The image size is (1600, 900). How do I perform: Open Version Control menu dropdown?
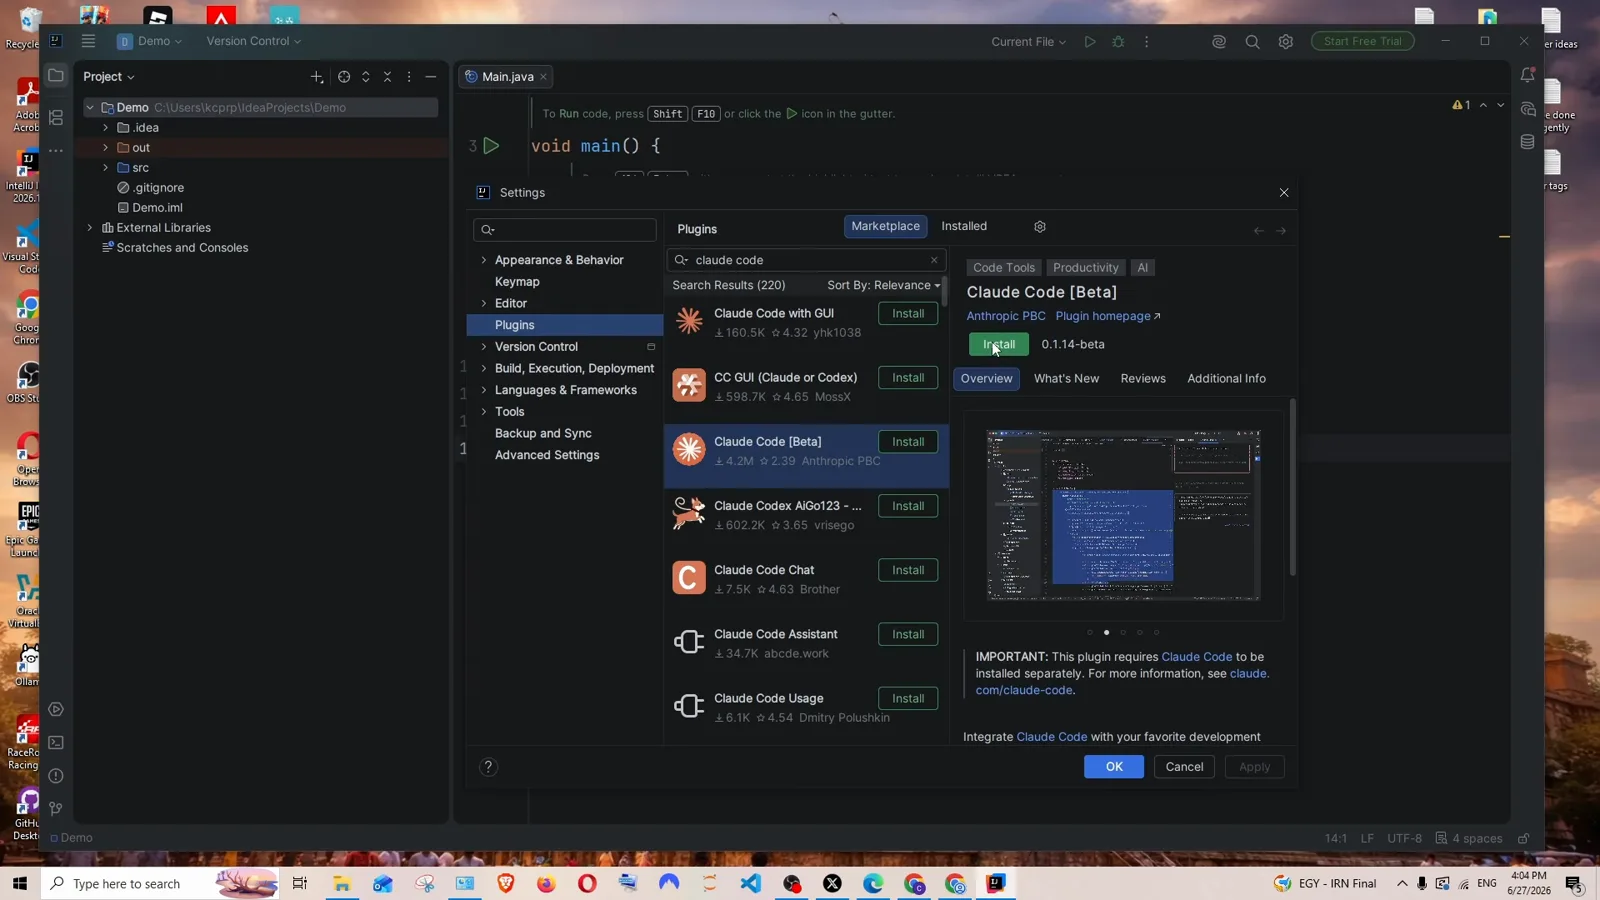click(253, 41)
